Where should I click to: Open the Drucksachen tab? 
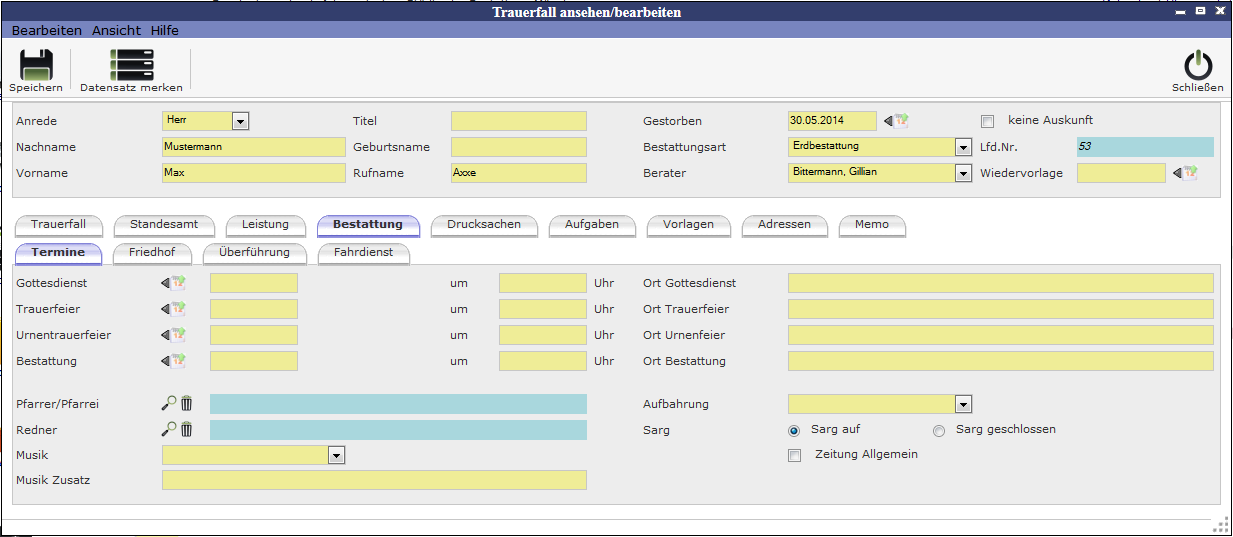484,225
